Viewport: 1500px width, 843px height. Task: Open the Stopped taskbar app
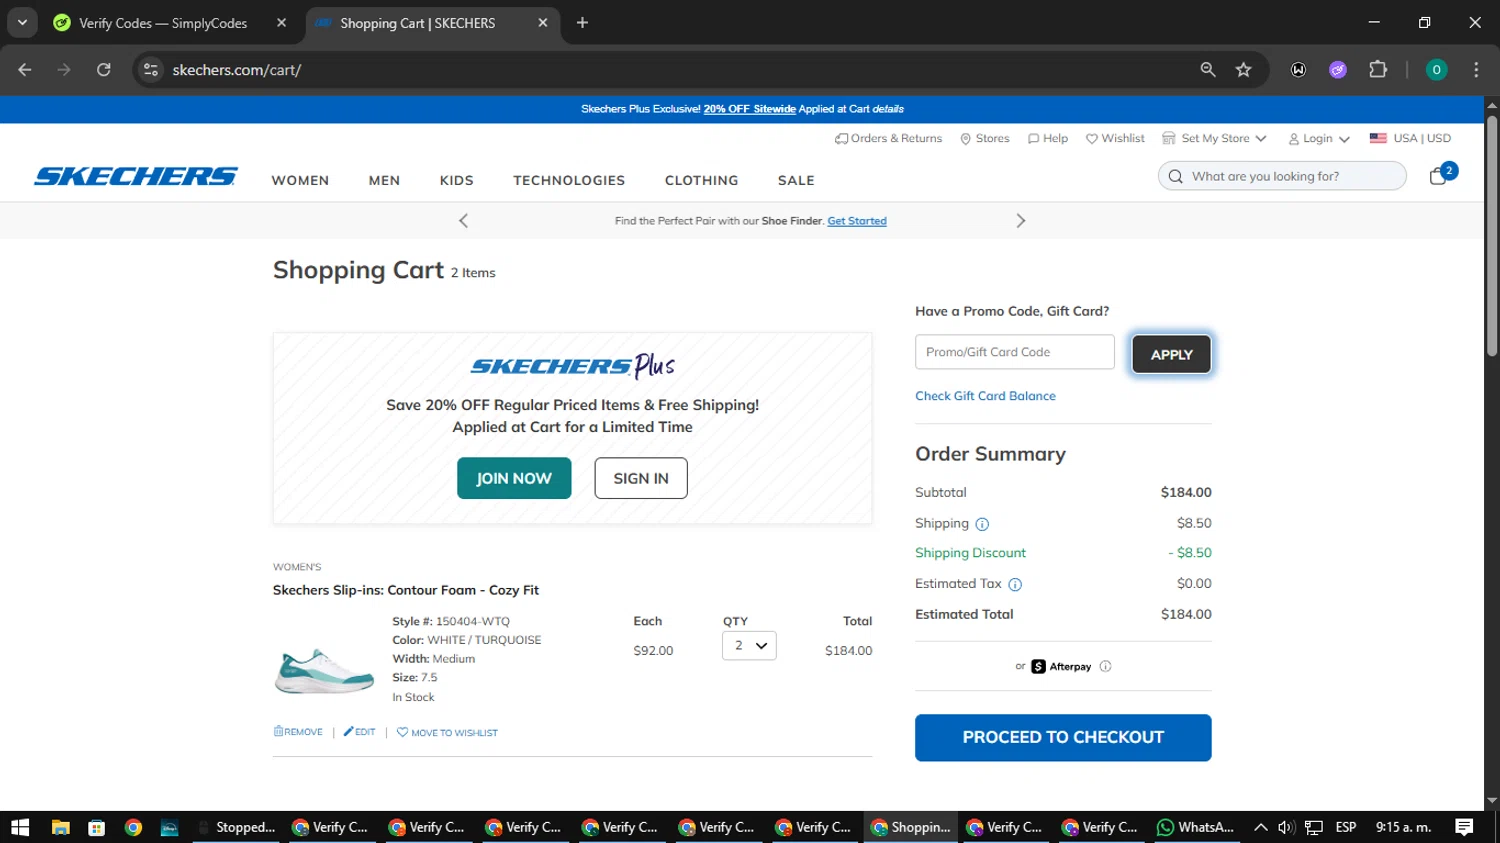coord(236,828)
